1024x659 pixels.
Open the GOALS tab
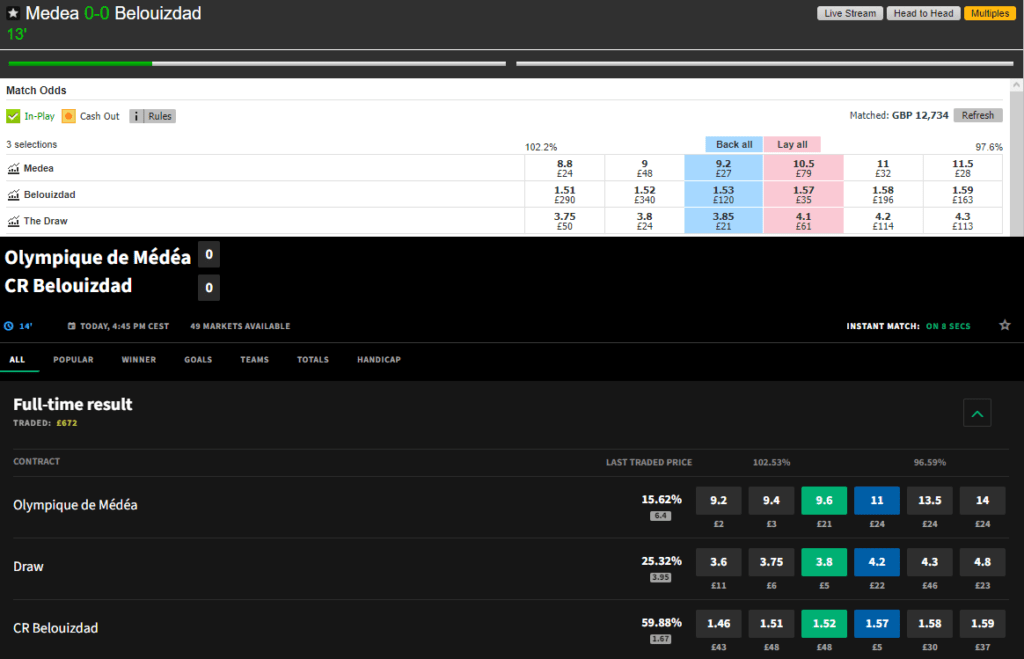[x=198, y=360]
